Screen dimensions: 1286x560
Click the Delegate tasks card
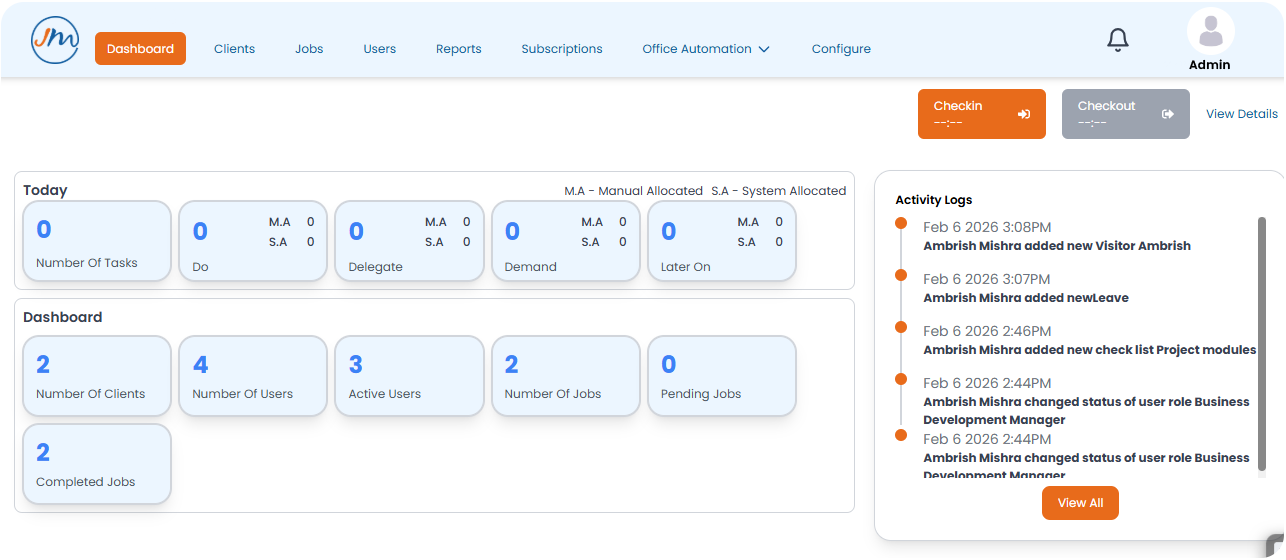pyautogui.click(x=409, y=241)
